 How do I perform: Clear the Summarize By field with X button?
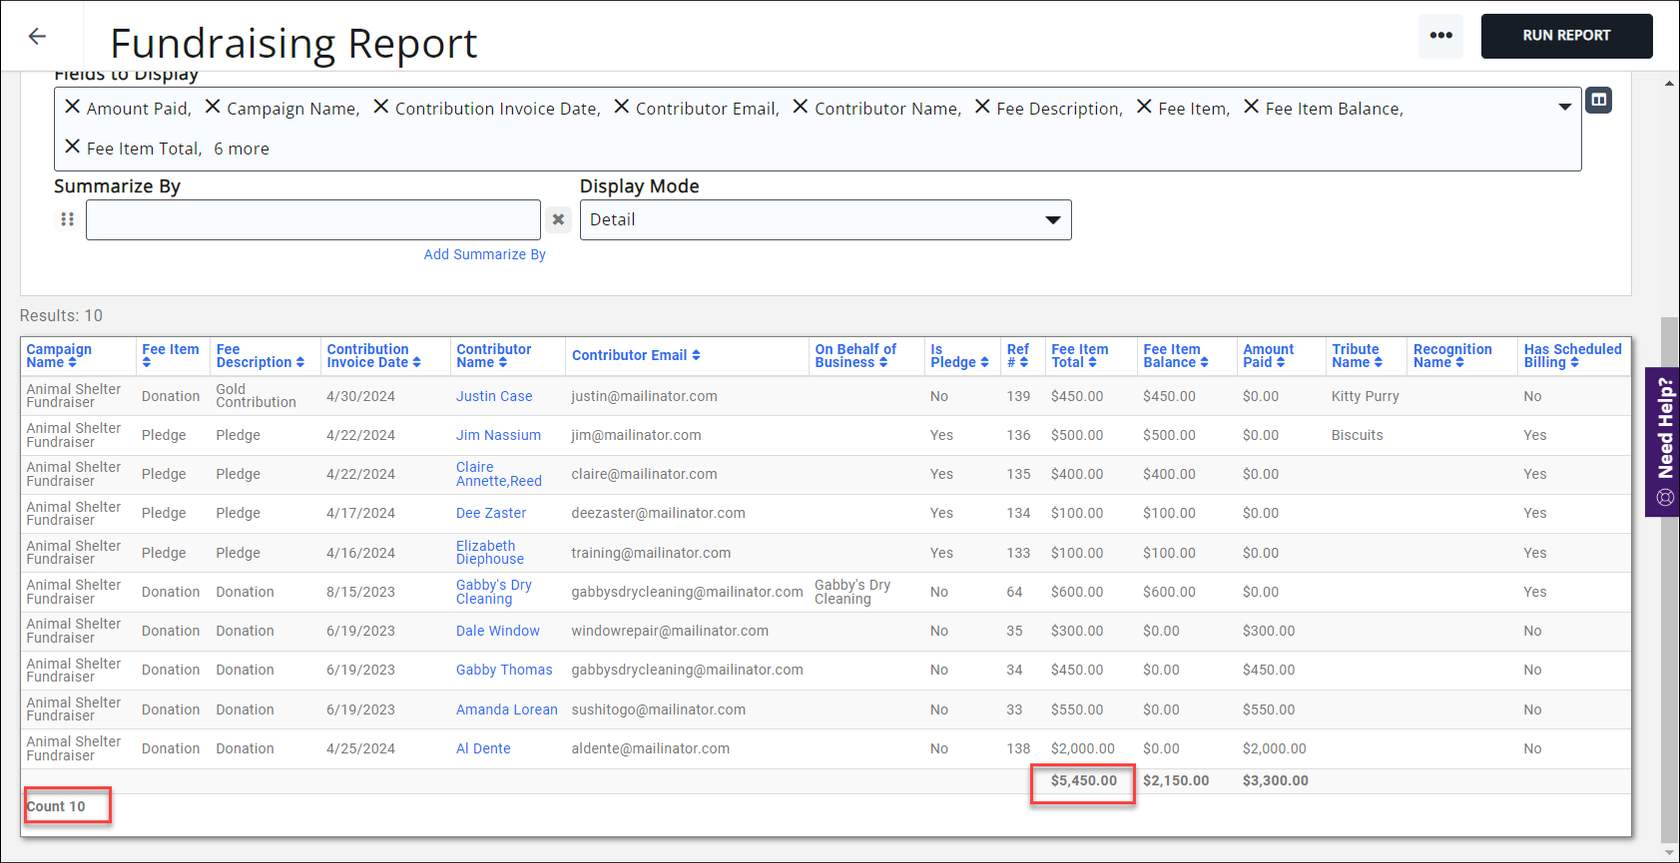point(558,220)
